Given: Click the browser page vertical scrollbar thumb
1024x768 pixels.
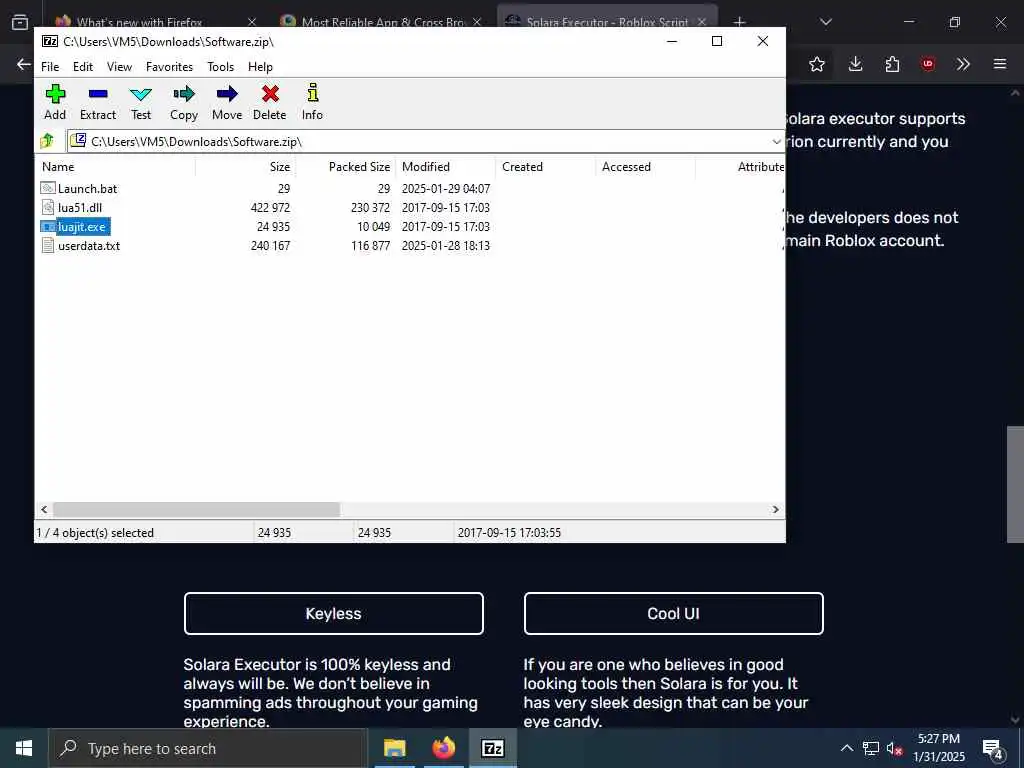Looking at the screenshot, I should 1015,484.
